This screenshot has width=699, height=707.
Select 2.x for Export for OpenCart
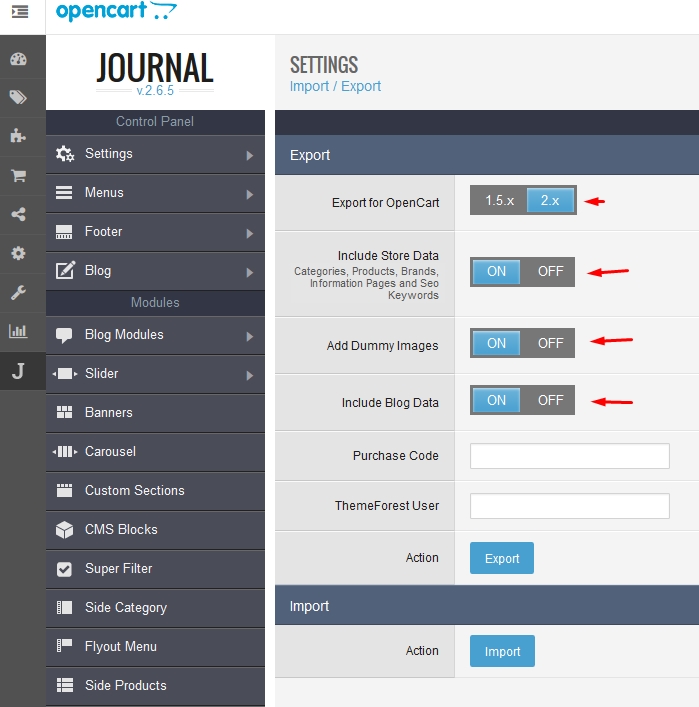click(551, 200)
